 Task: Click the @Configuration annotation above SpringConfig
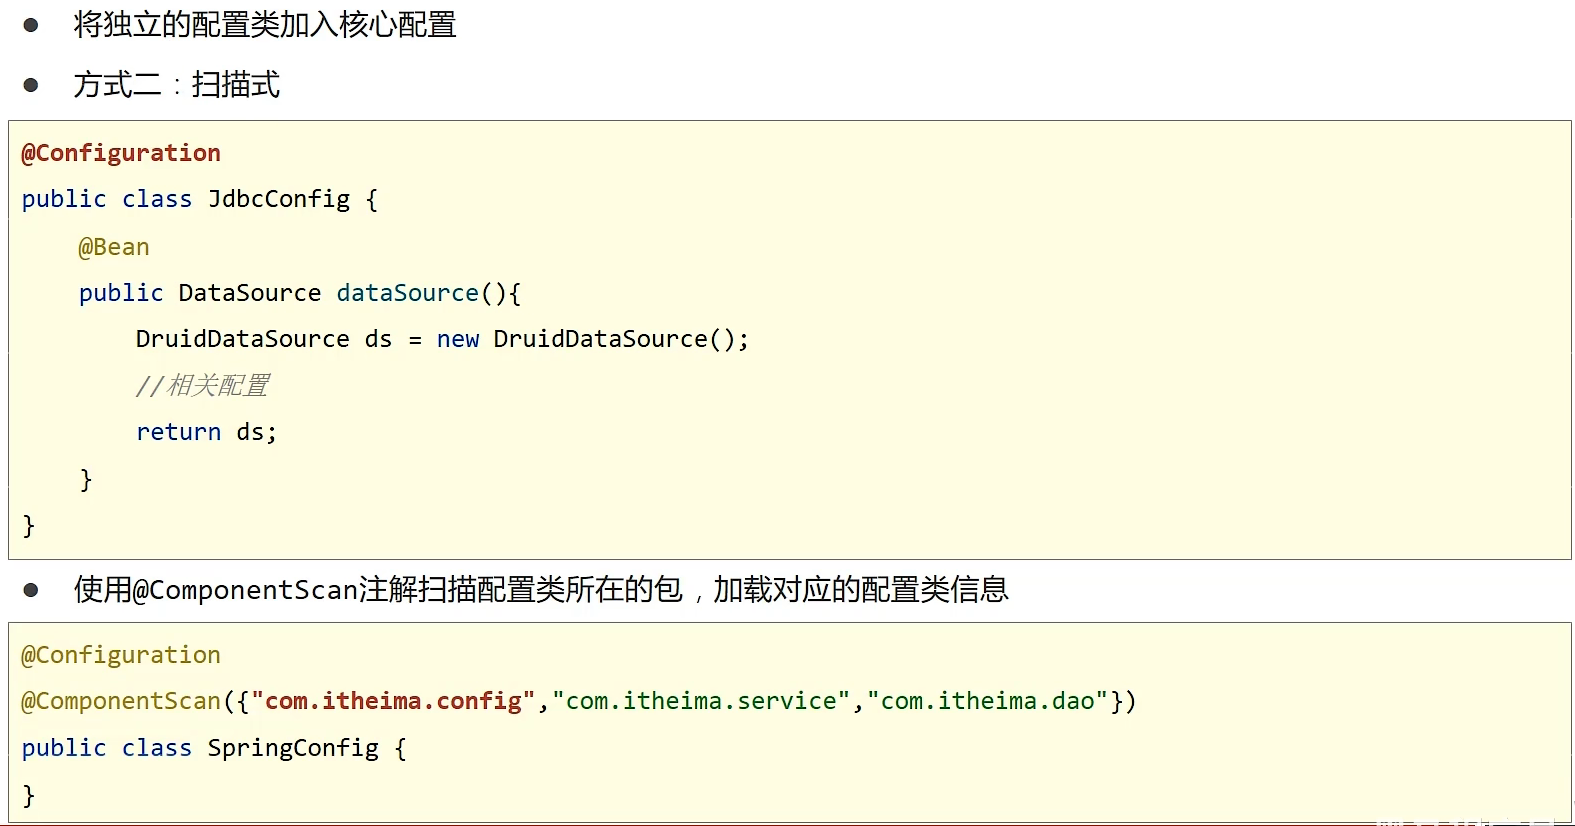pyautogui.click(x=121, y=655)
